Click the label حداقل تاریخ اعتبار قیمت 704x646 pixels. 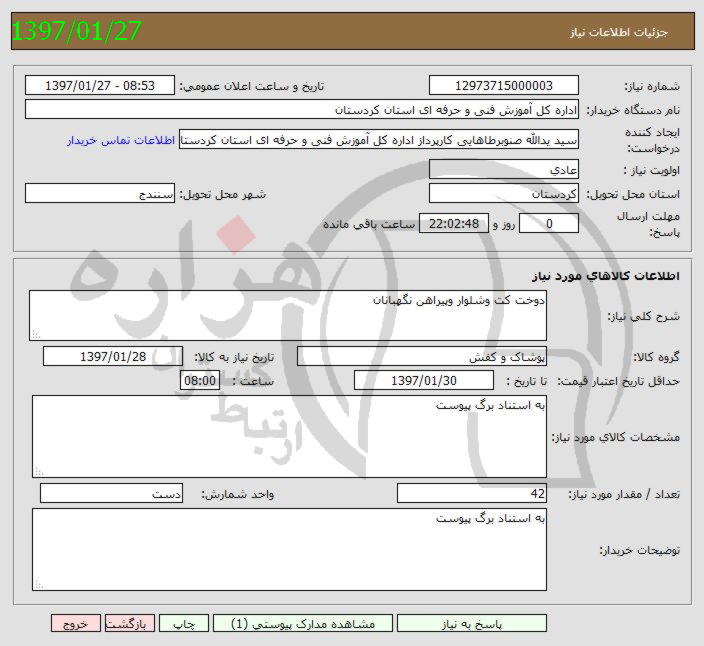point(619,381)
